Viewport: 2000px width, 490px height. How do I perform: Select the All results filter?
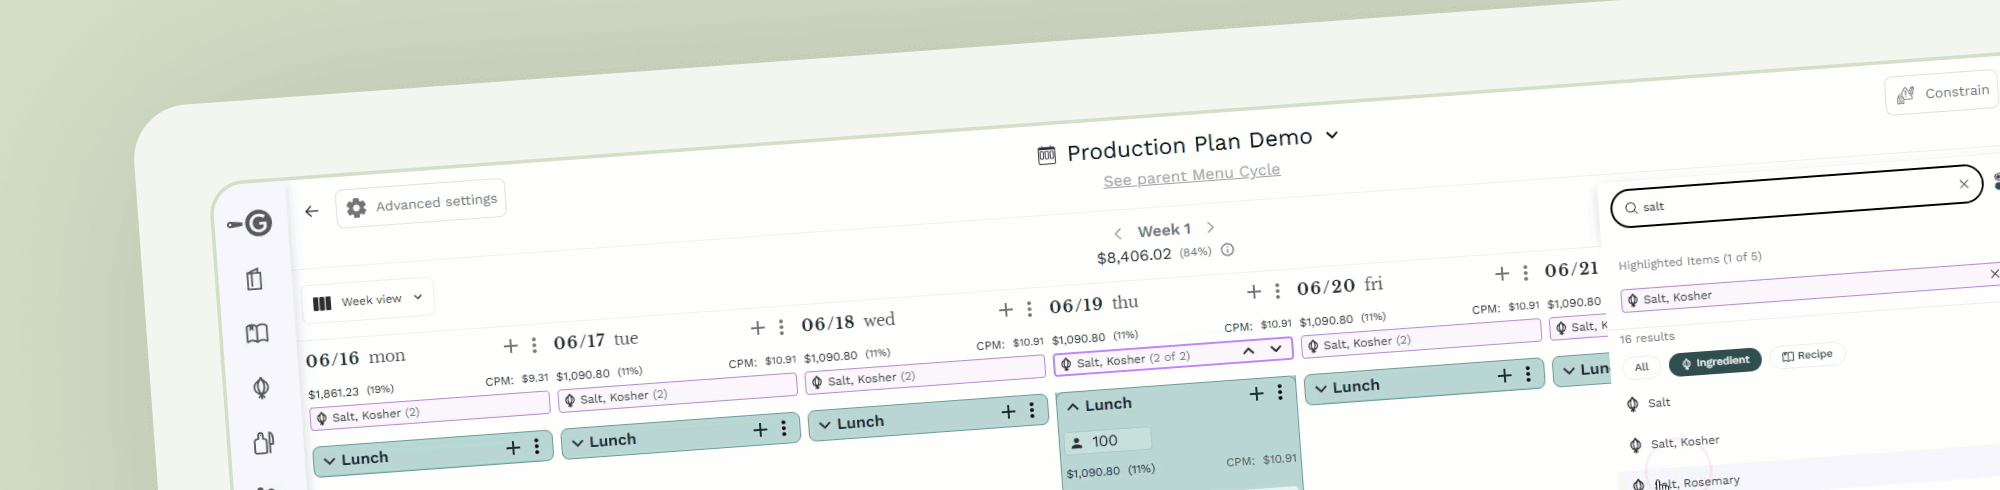coord(1641,367)
